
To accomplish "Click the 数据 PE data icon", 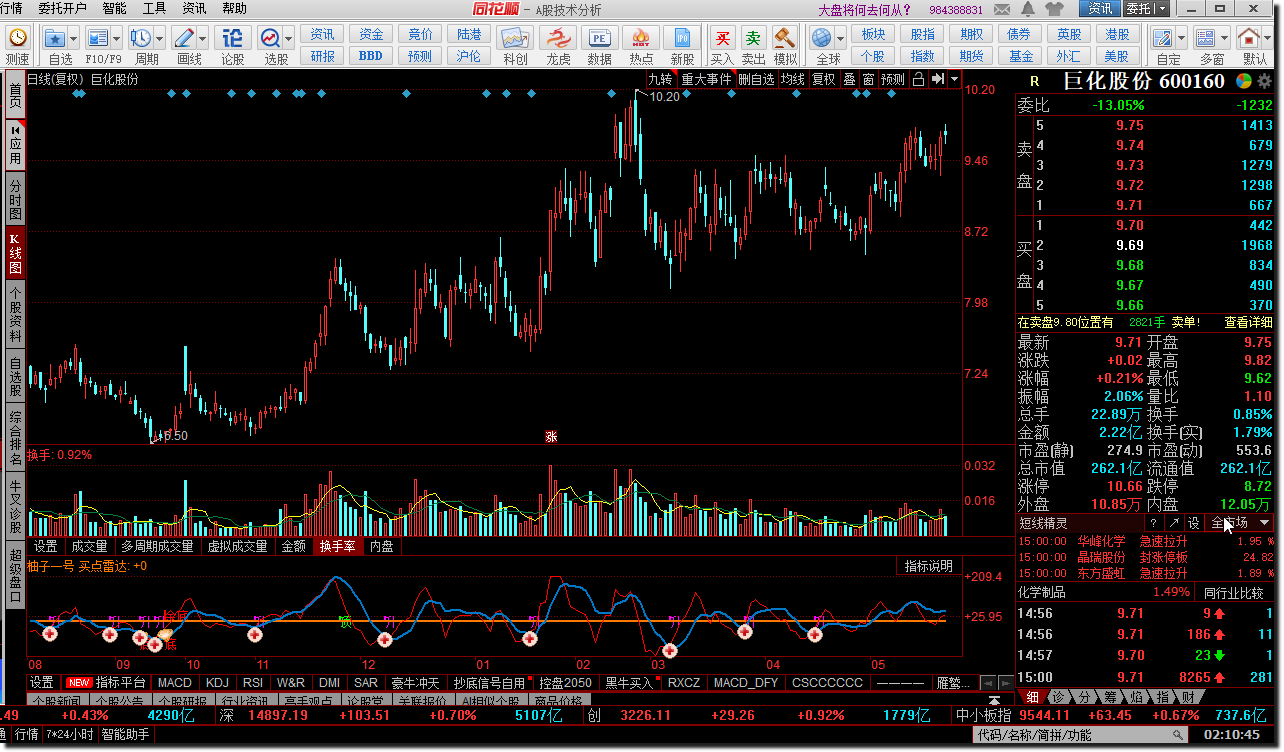I will [x=600, y=38].
